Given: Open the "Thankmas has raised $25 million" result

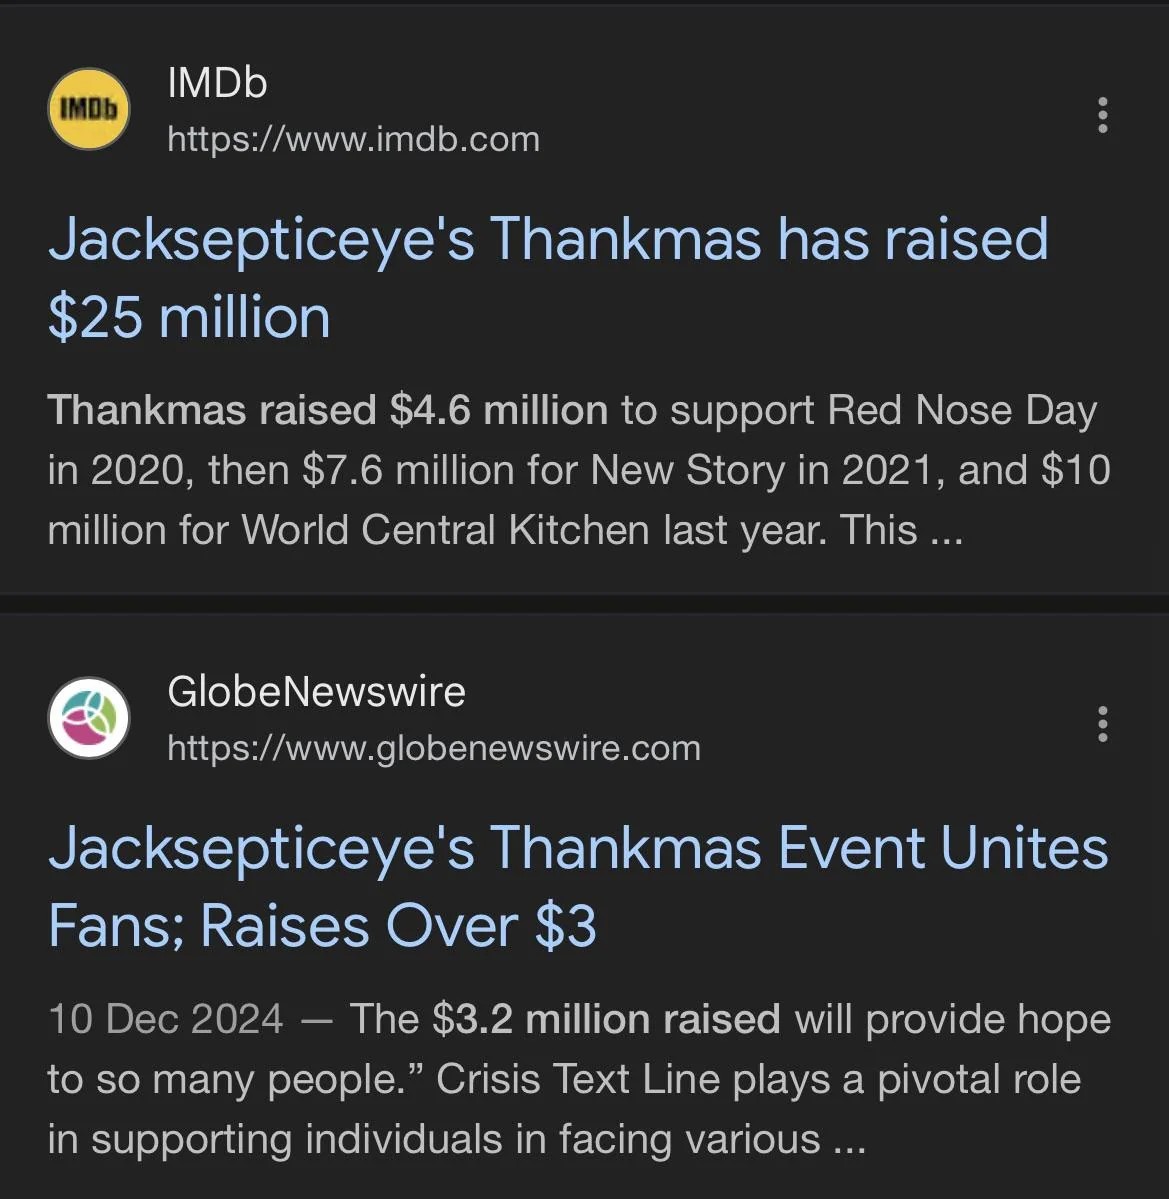Looking at the screenshot, I should coord(547,240).
